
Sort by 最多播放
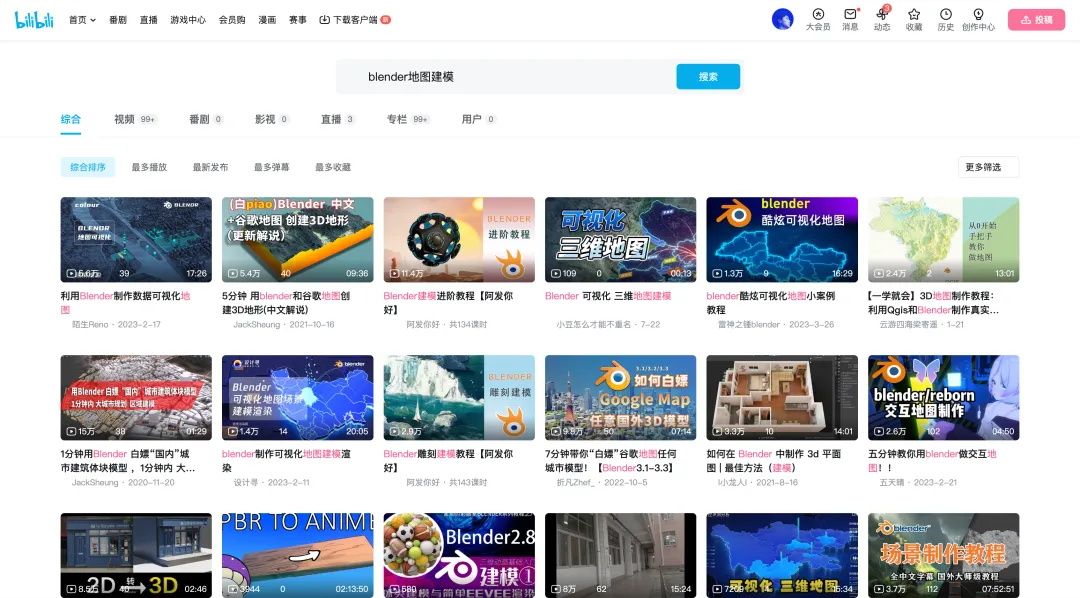click(149, 167)
